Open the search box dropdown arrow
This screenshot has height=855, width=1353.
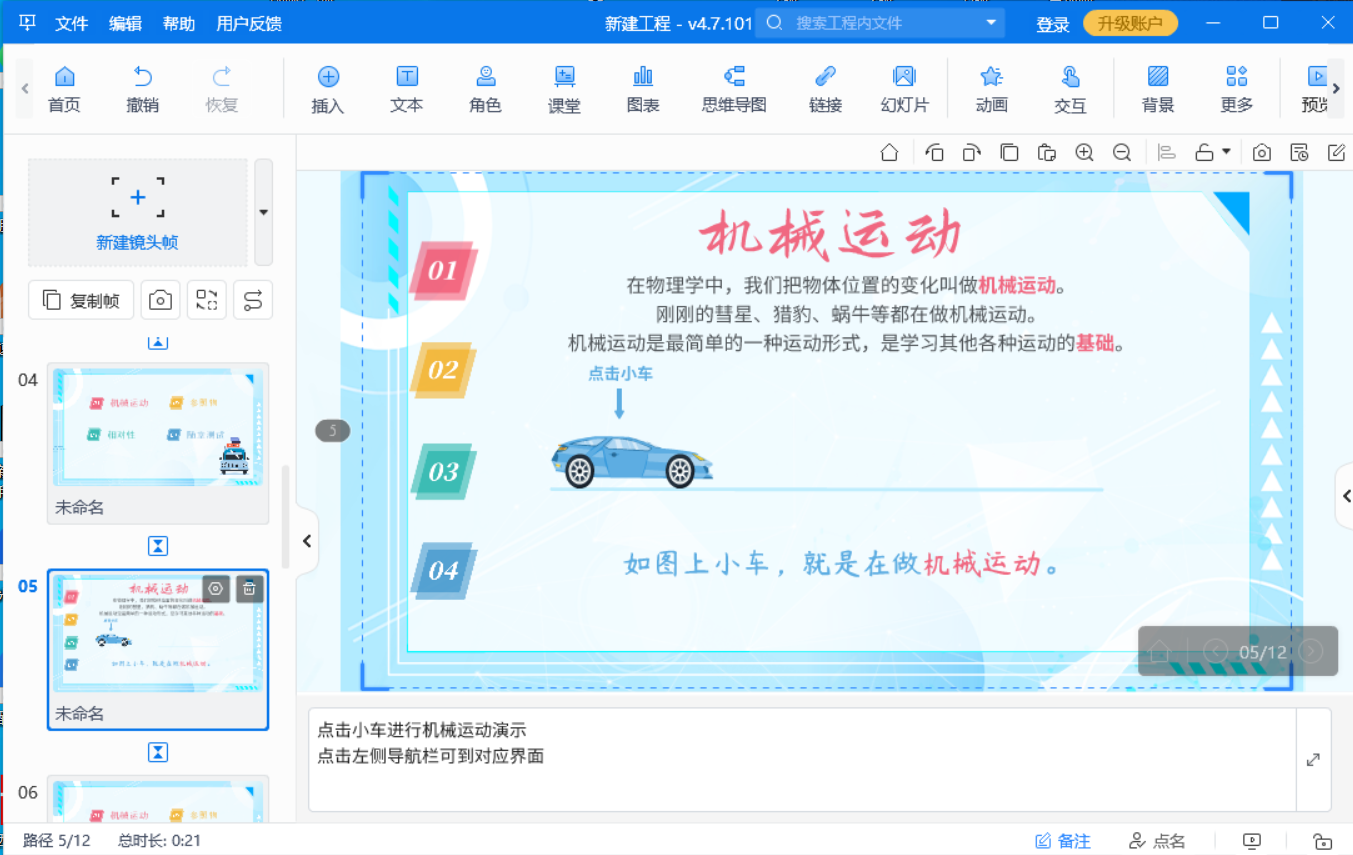coord(991,22)
